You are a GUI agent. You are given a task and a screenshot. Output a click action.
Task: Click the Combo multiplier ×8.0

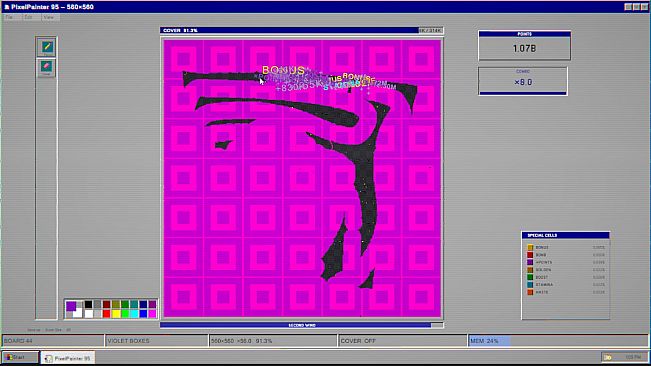point(523,82)
